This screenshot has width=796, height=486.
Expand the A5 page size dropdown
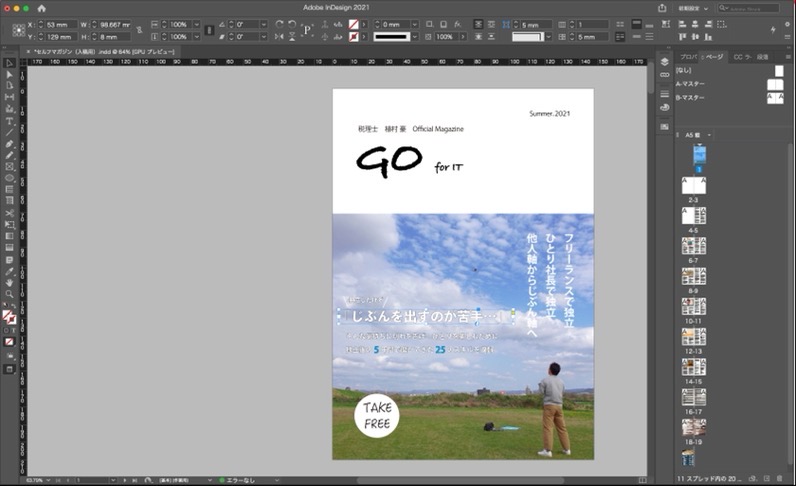pyautogui.click(x=698, y=135)
